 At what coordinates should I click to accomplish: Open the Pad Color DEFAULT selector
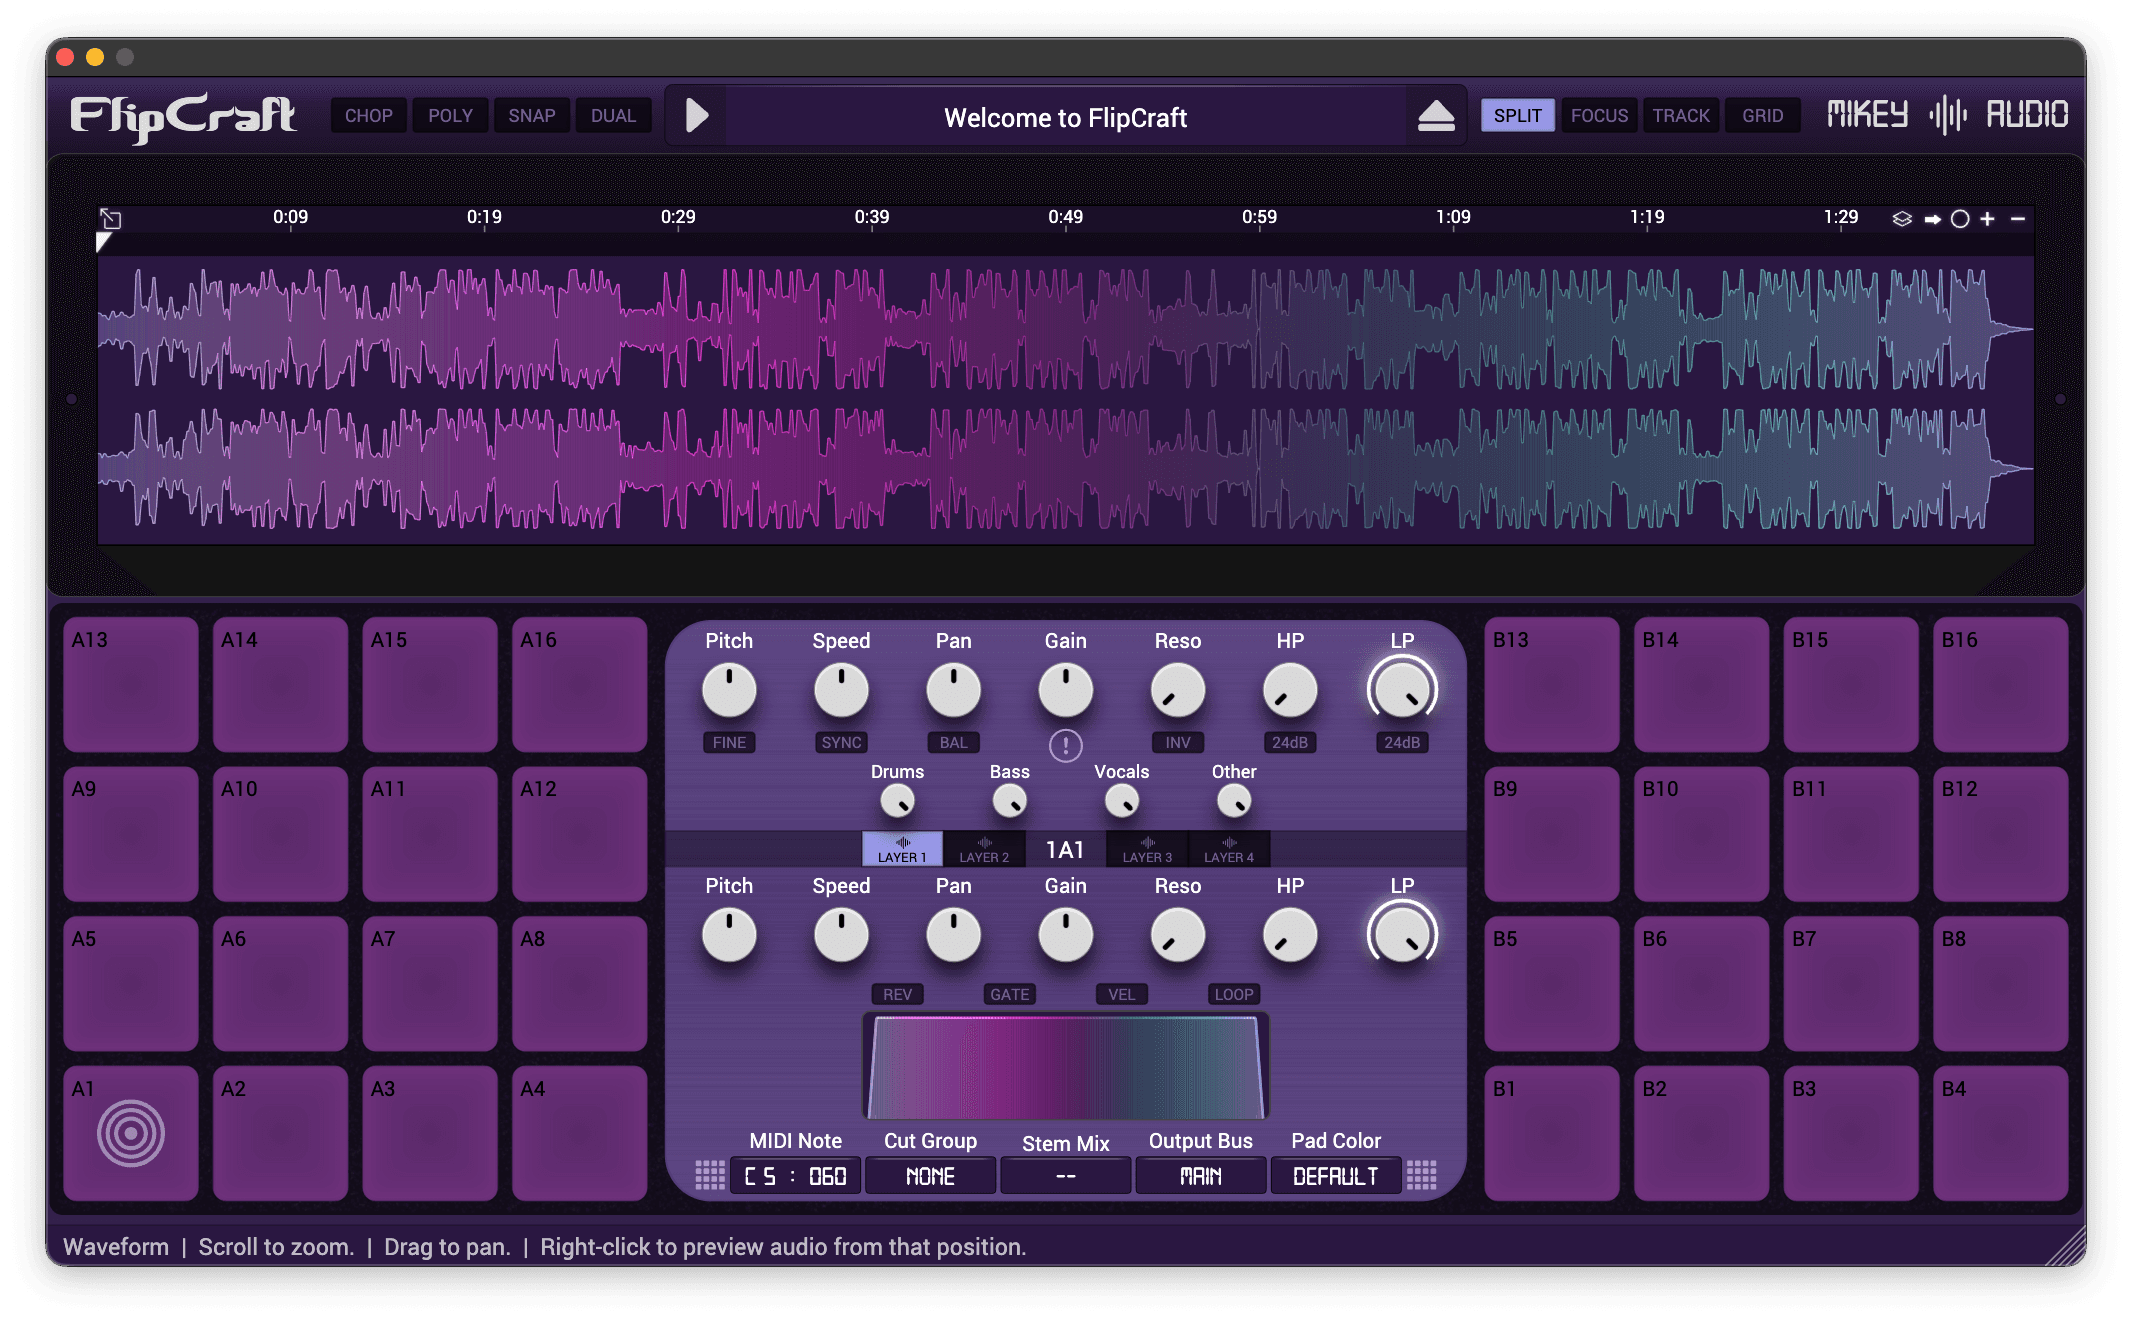1335,1176
